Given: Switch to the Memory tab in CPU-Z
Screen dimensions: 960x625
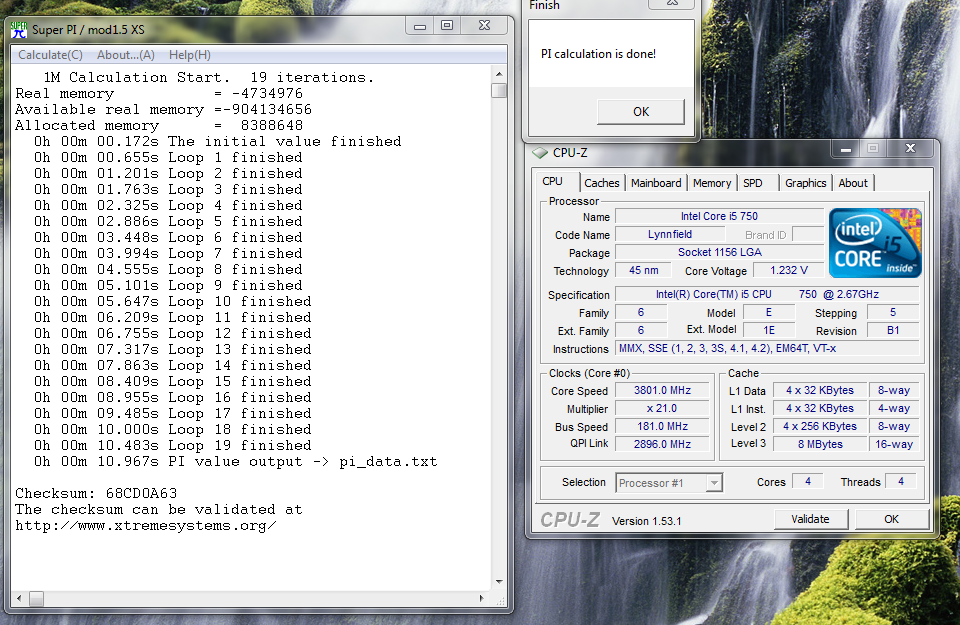Looking at the screenshot, I should tap(712, 183).
